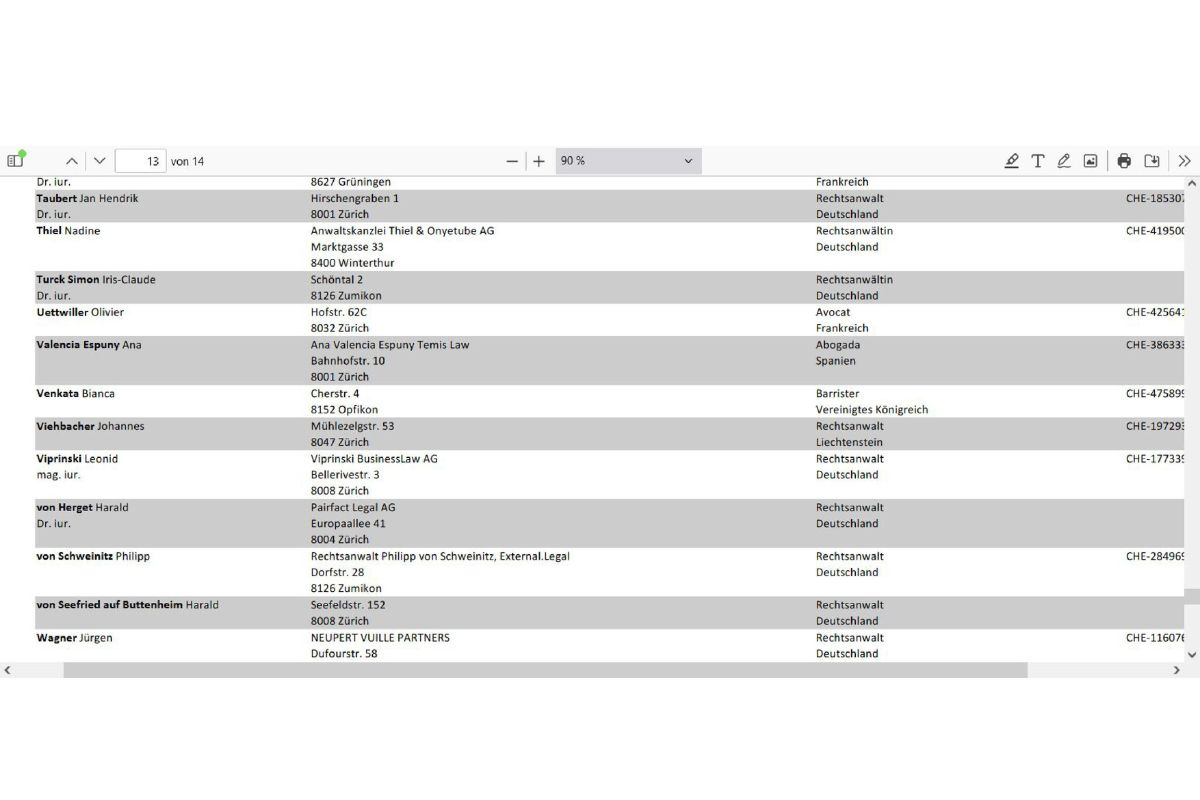Image resolution: width=1200 pixels, height=800 pixels.
Task: Click the horizontal scrollbar thumb
Action: pyautogui.click(x=545, y=670)
